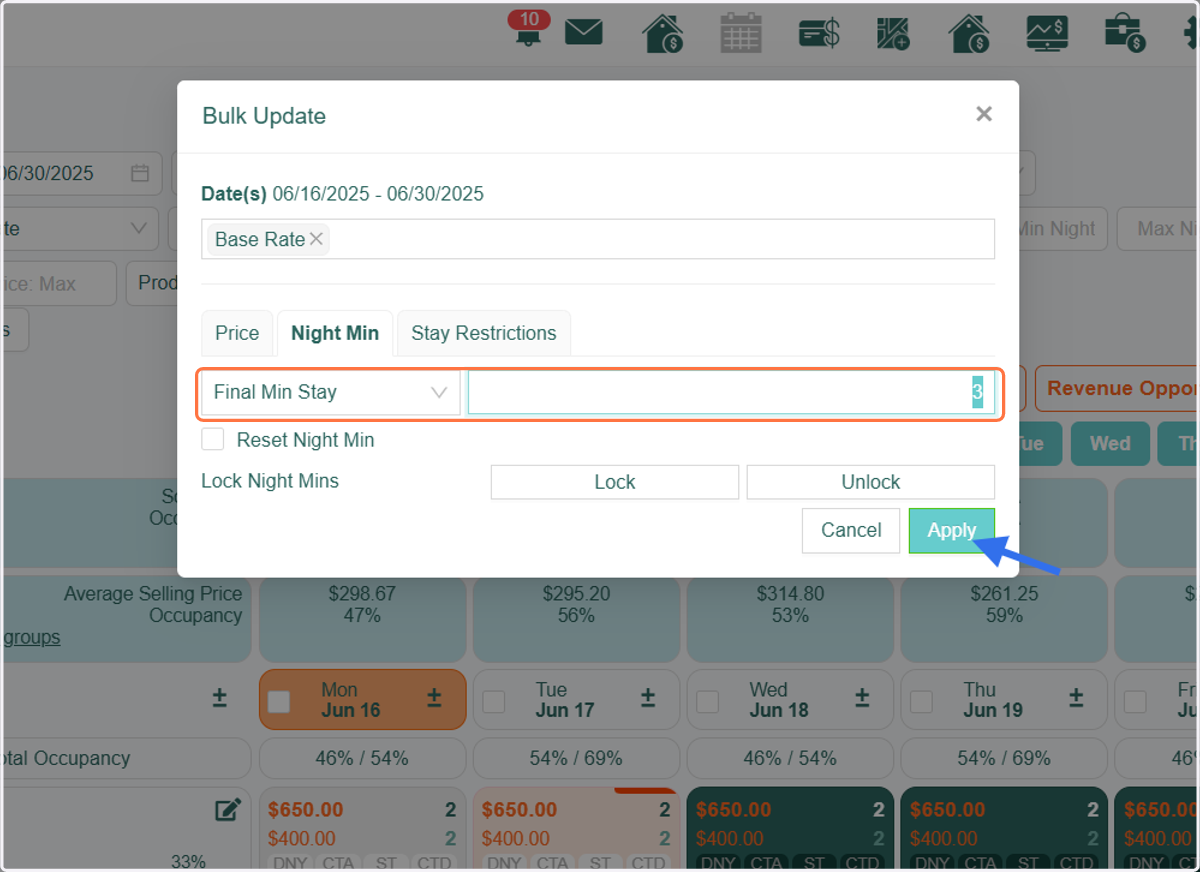Click the Wed weekday filter button
The height and width of the screenshot is (872, 1200).
[1110, 444]
